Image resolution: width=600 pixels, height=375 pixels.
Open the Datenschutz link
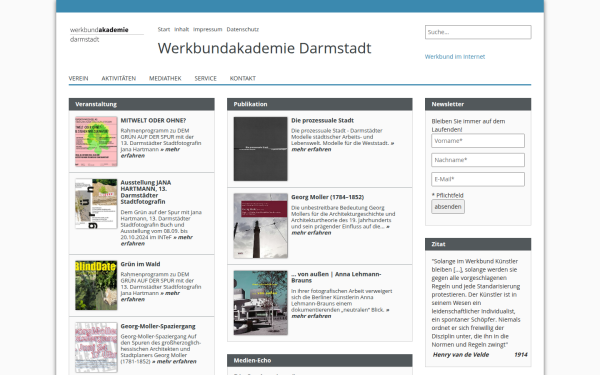click(243, 29)
